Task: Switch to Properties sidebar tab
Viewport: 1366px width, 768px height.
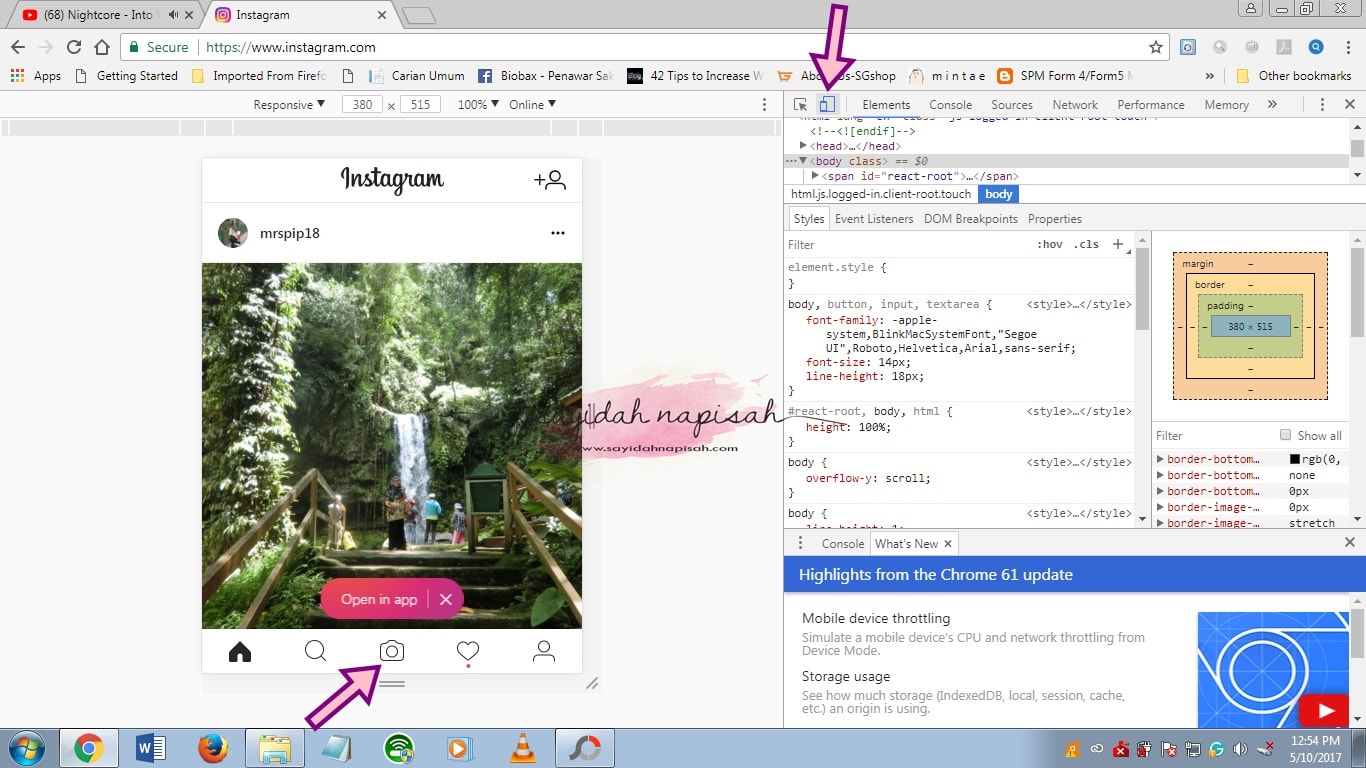Action: point(1055,219)
